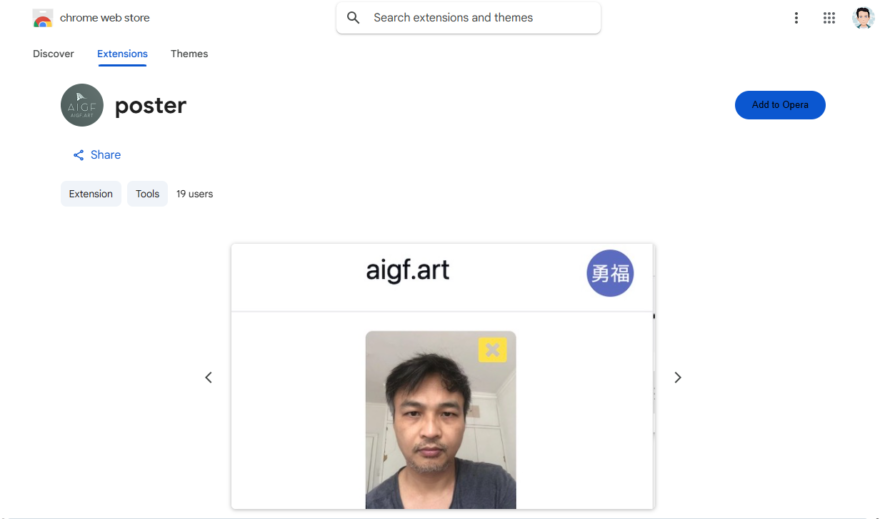This screenshot has height=519, width=885.
Task: Click the share icon beside Share
Action: pyautogui.click(x=78, y=155)
